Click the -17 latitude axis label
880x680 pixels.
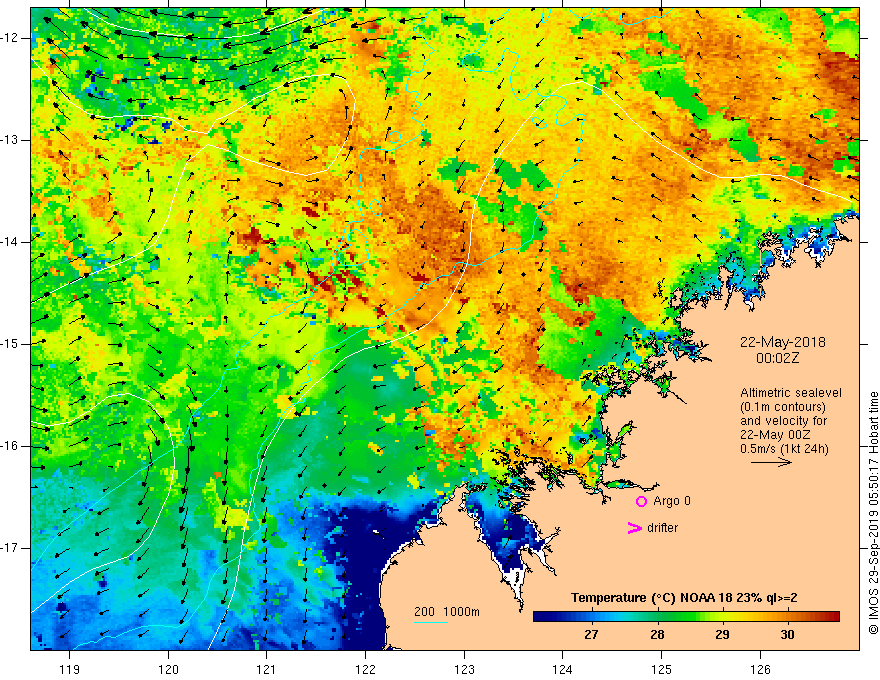tap(11, 548)
